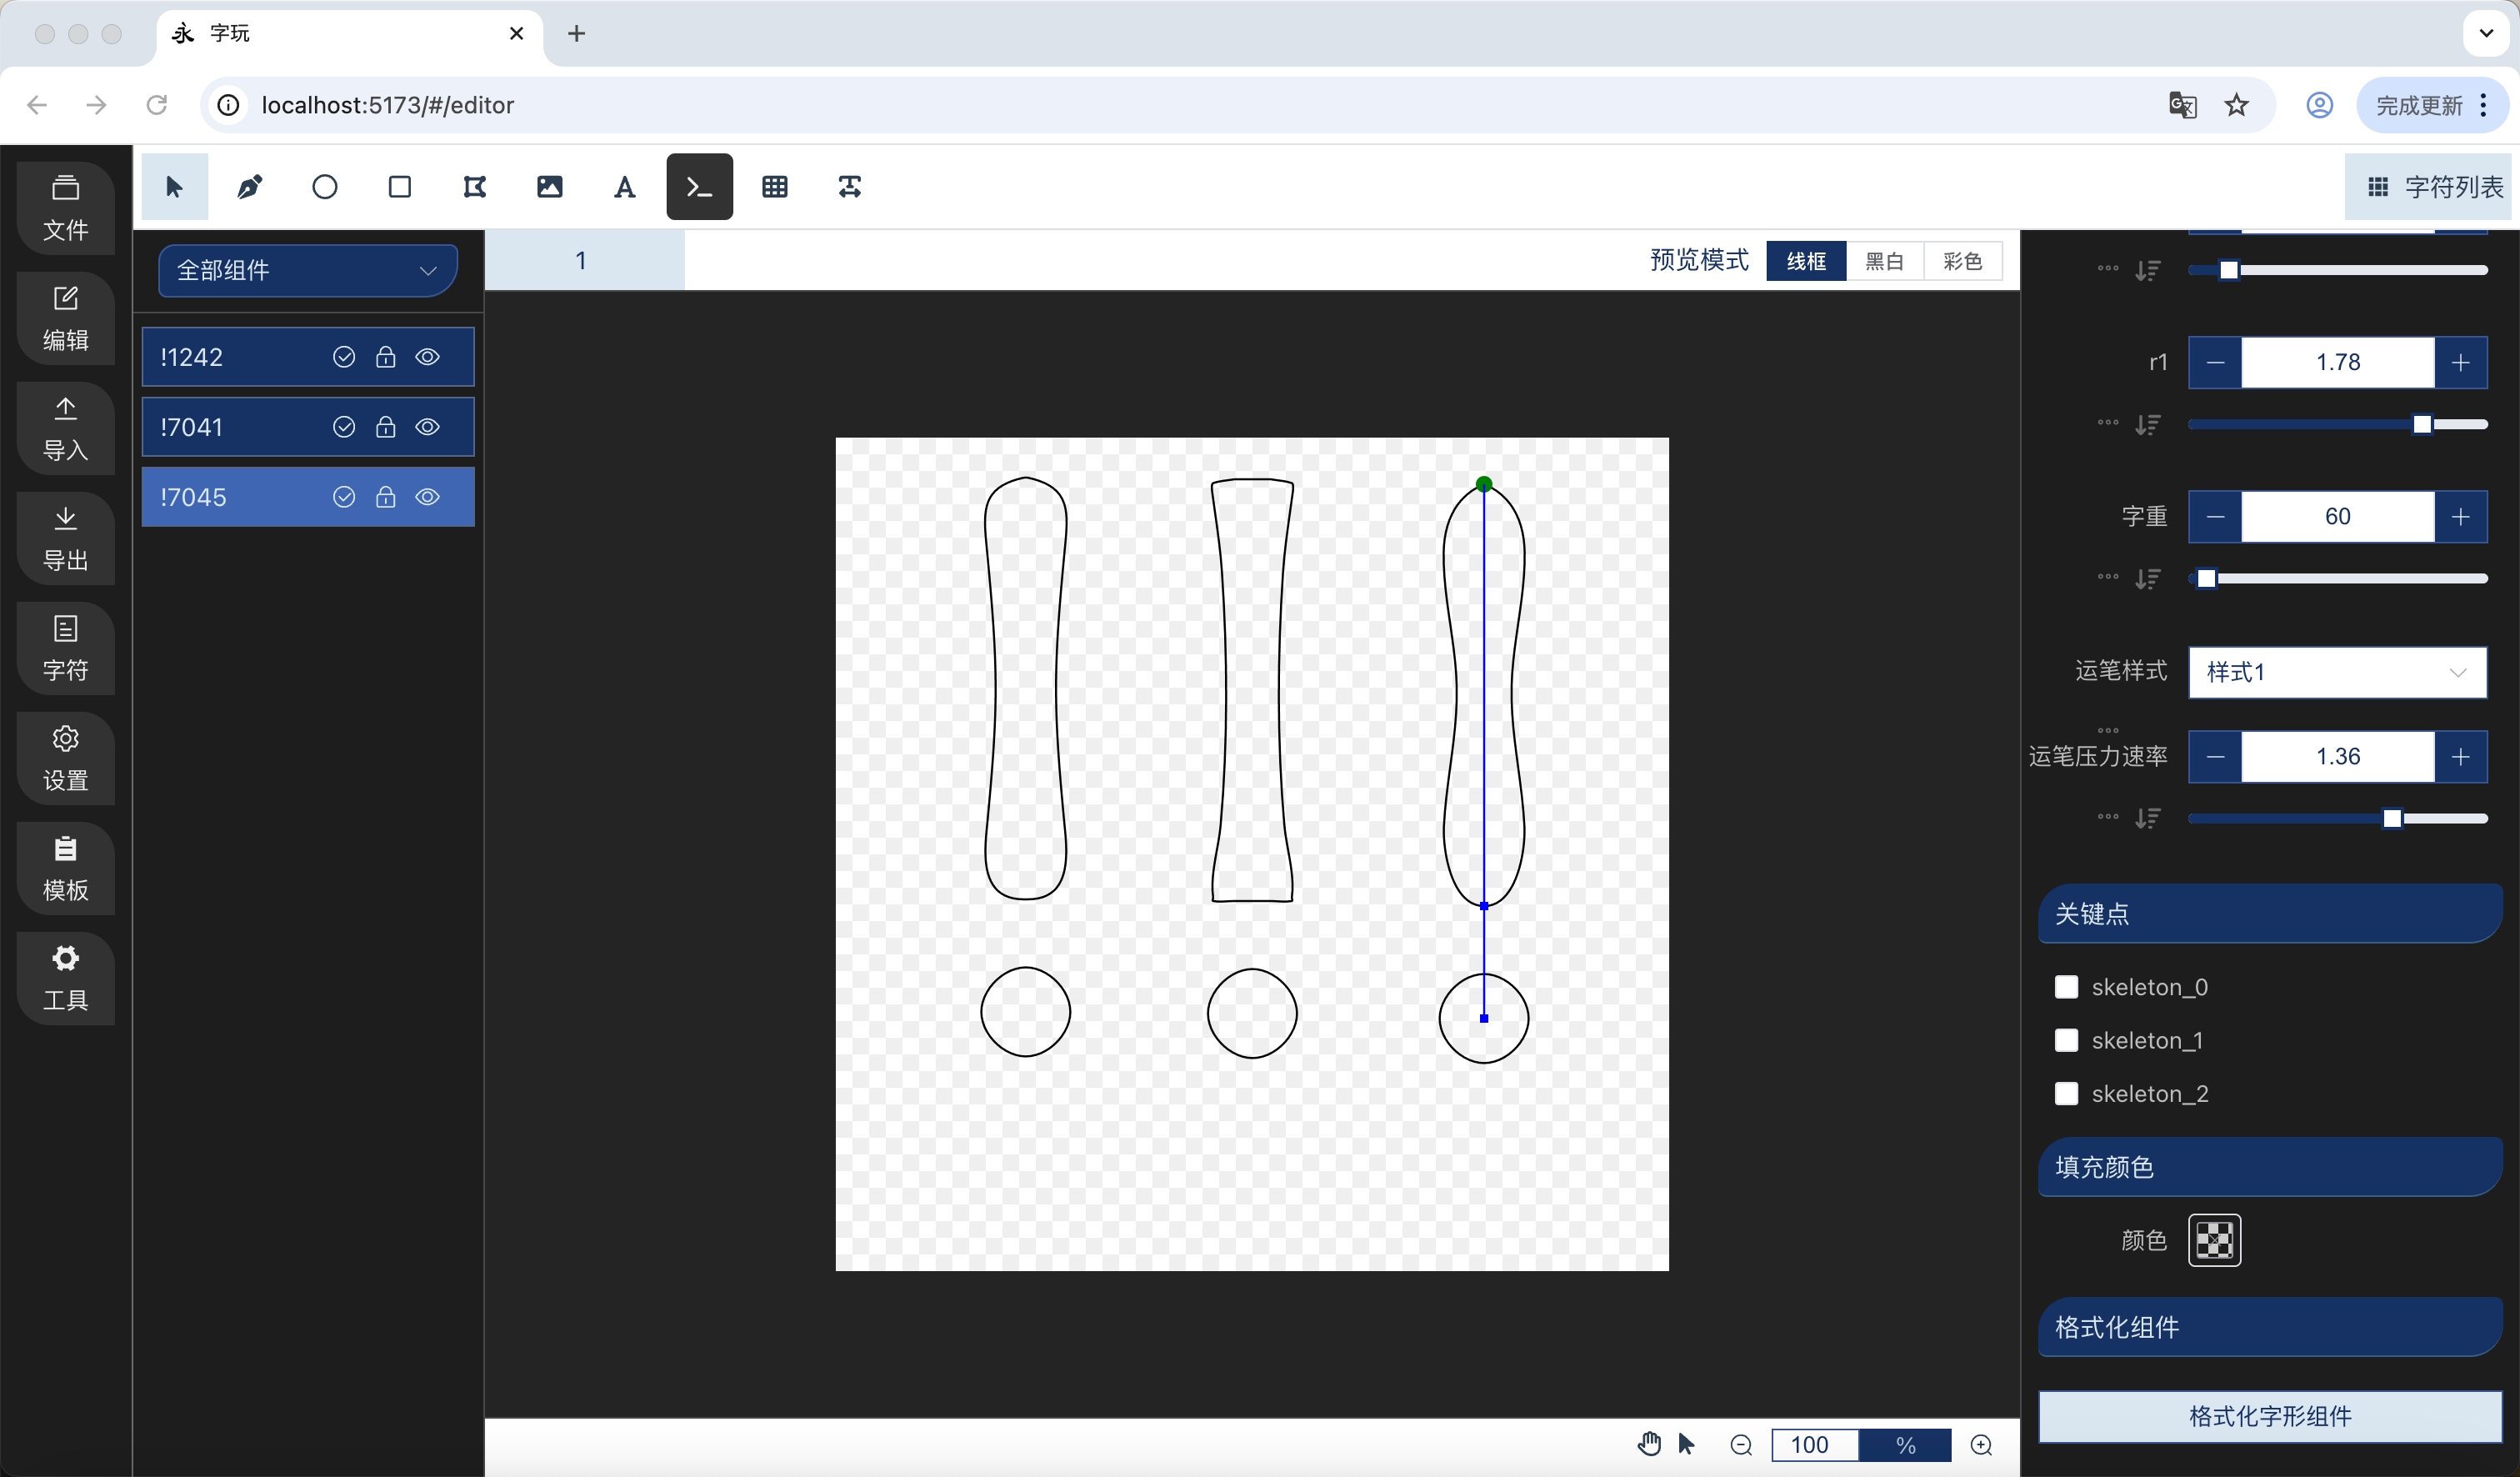Select the Pen tool in toolbar
Screen dimensions: 2520x1477
point(250,187)
